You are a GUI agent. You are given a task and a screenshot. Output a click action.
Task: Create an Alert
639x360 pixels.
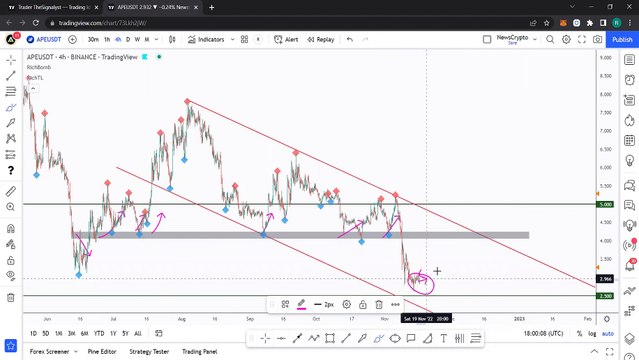286,40
